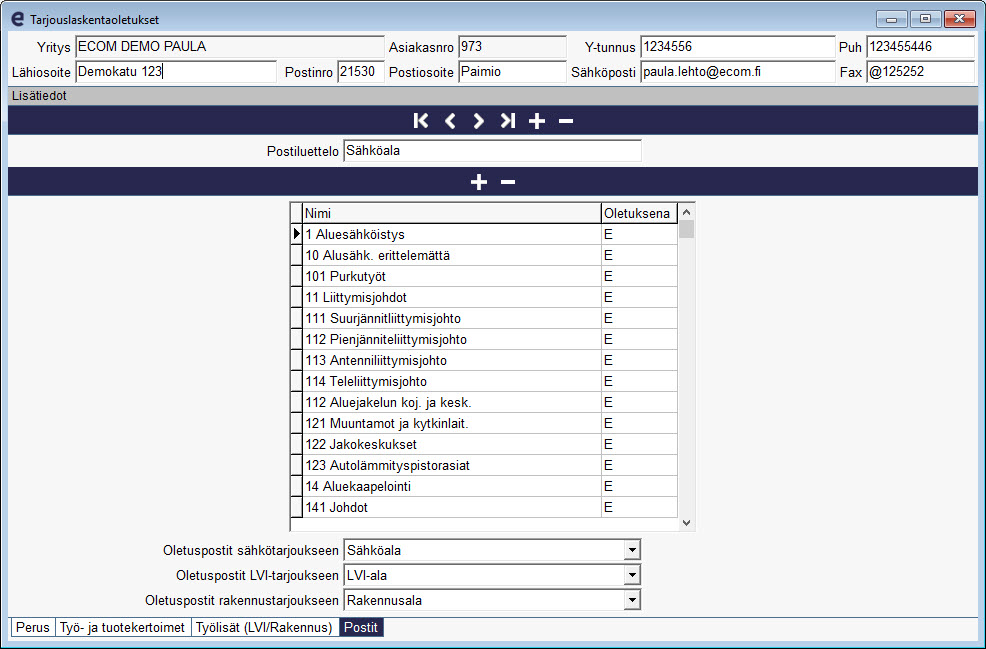This screenshot has height=649, width=986.
Task: Click the Oletuksena column header
Action: (640, 213)
